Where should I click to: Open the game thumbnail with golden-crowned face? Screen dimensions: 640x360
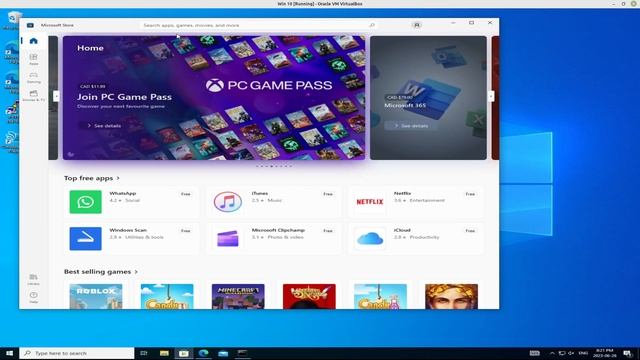coord(451,296)
